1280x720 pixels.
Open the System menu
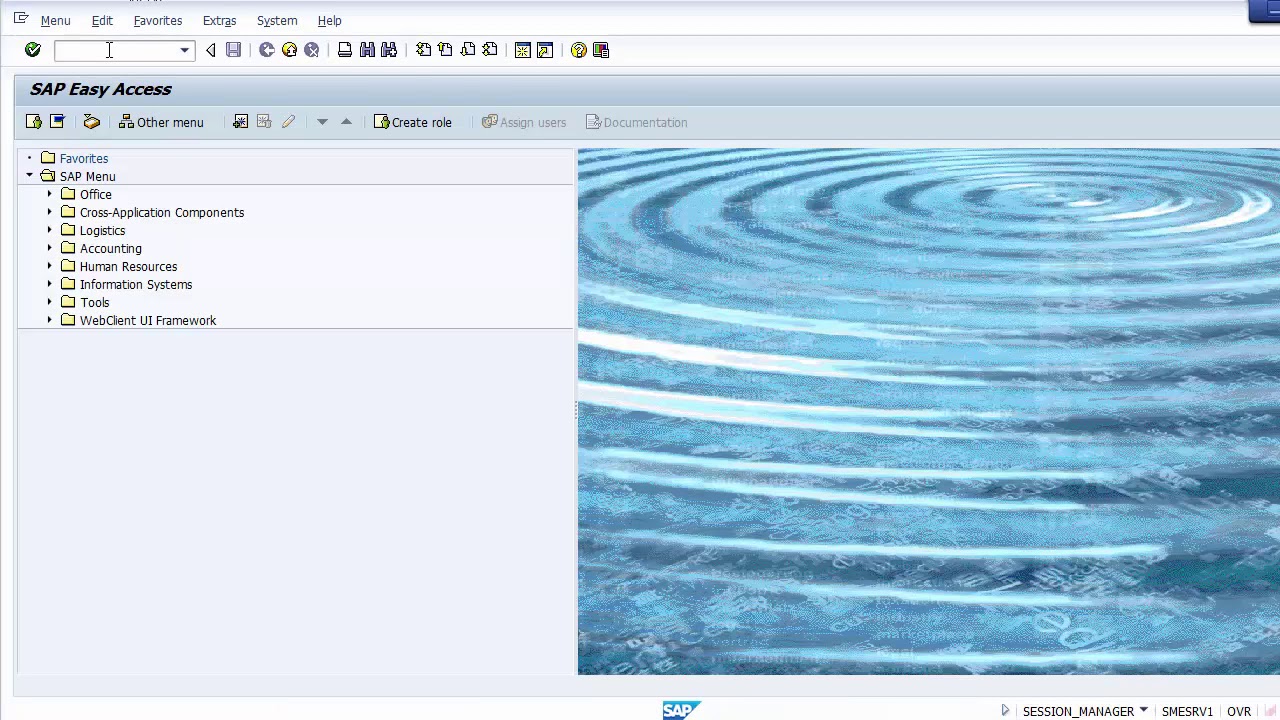coord(277,20)
